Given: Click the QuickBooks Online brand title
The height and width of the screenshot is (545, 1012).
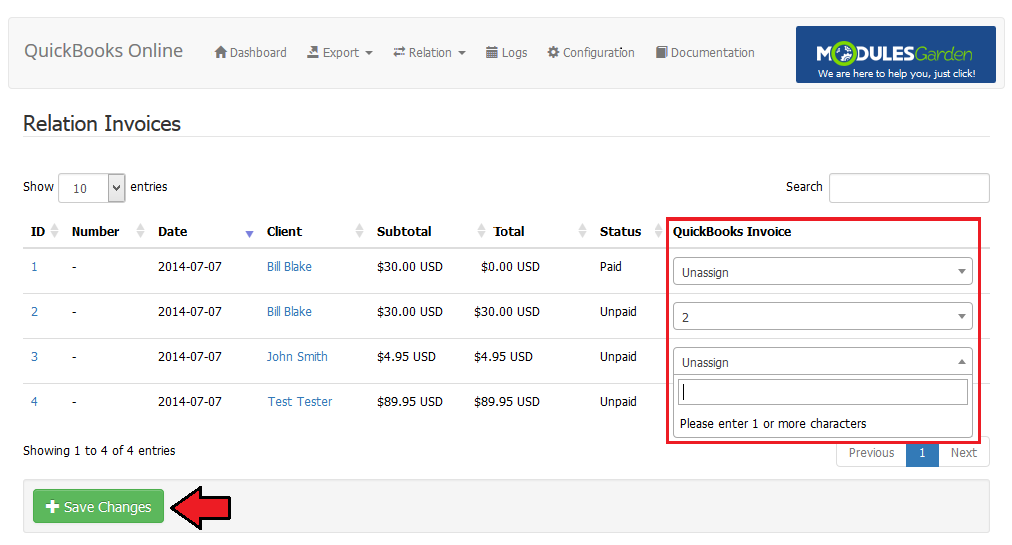Looking at the screenshot, I should point(103,50).
